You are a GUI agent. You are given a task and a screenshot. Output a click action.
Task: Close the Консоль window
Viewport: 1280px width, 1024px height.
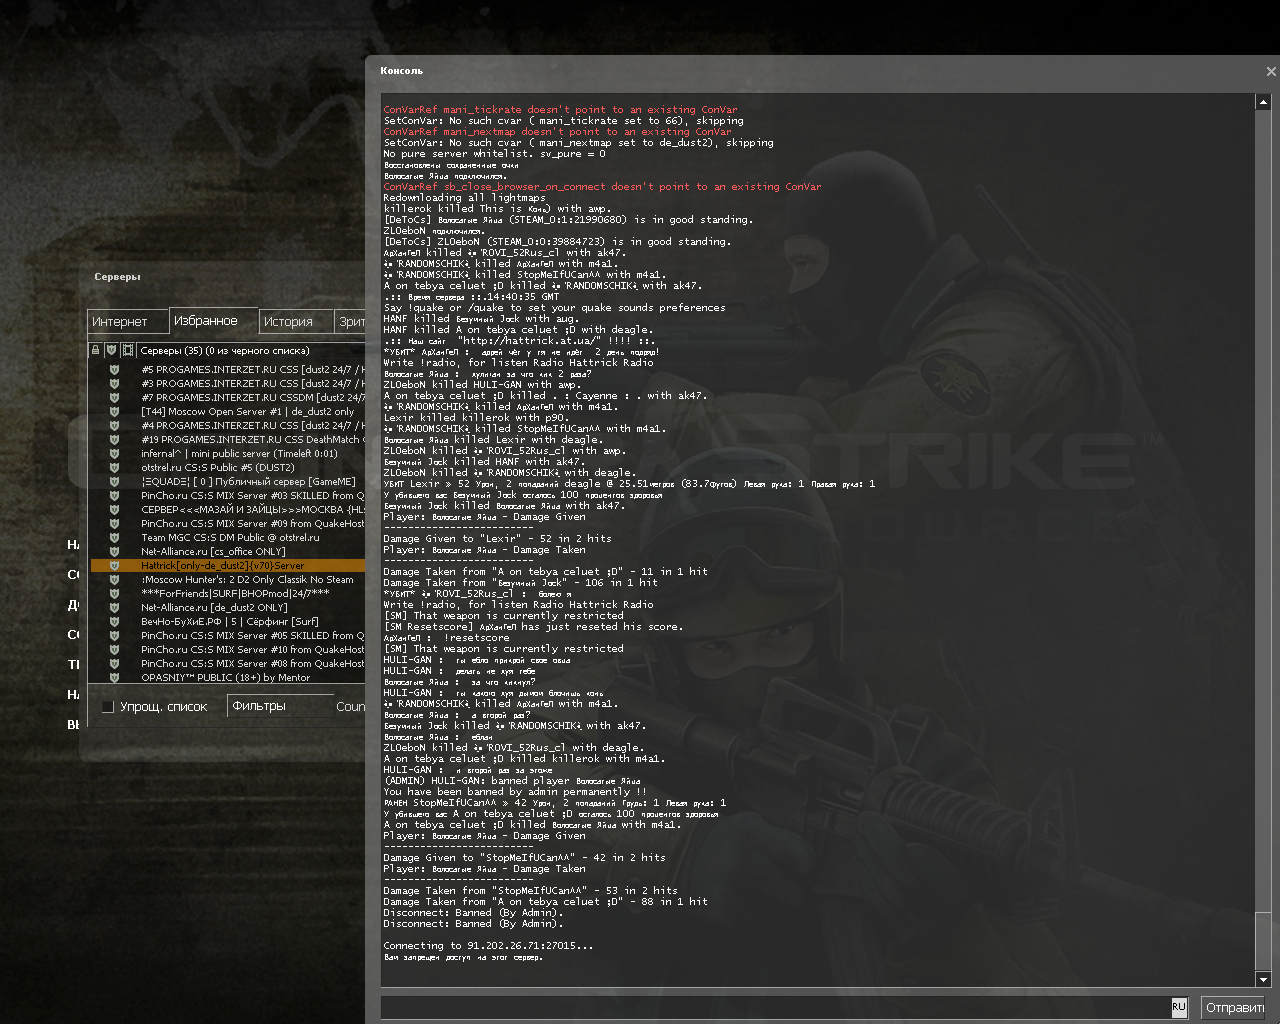[1271, 71]
